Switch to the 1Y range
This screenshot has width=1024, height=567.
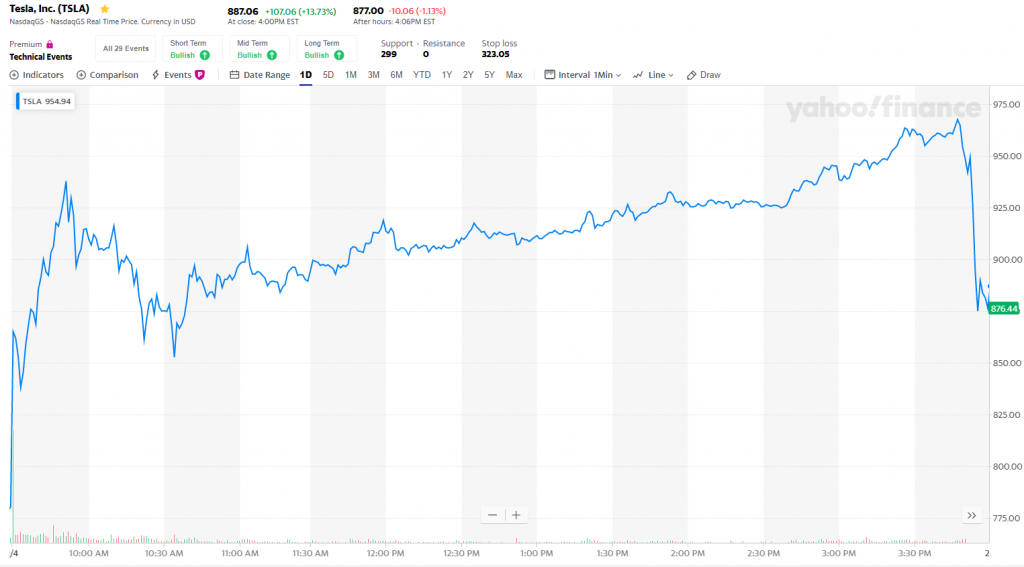coord(447,75)
